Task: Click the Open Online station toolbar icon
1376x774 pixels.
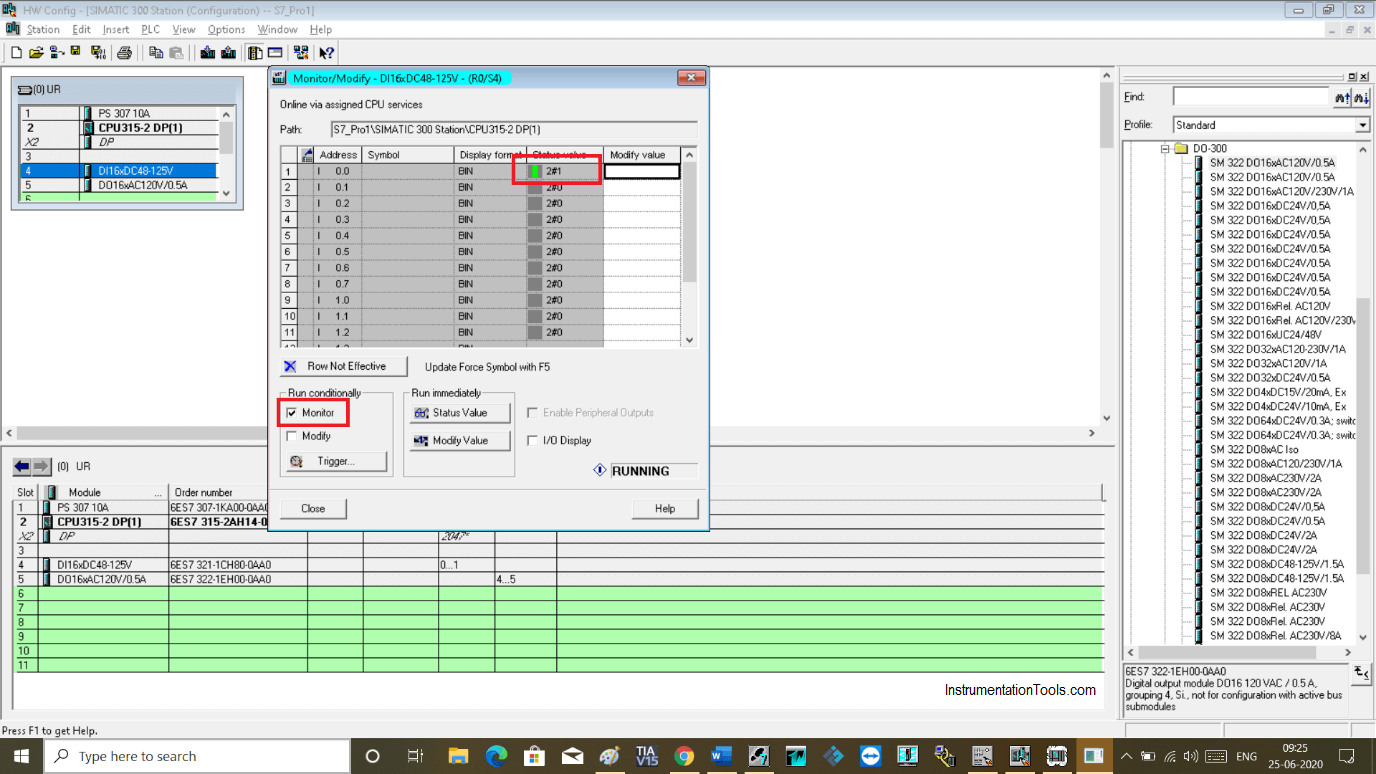Action: 57,53
